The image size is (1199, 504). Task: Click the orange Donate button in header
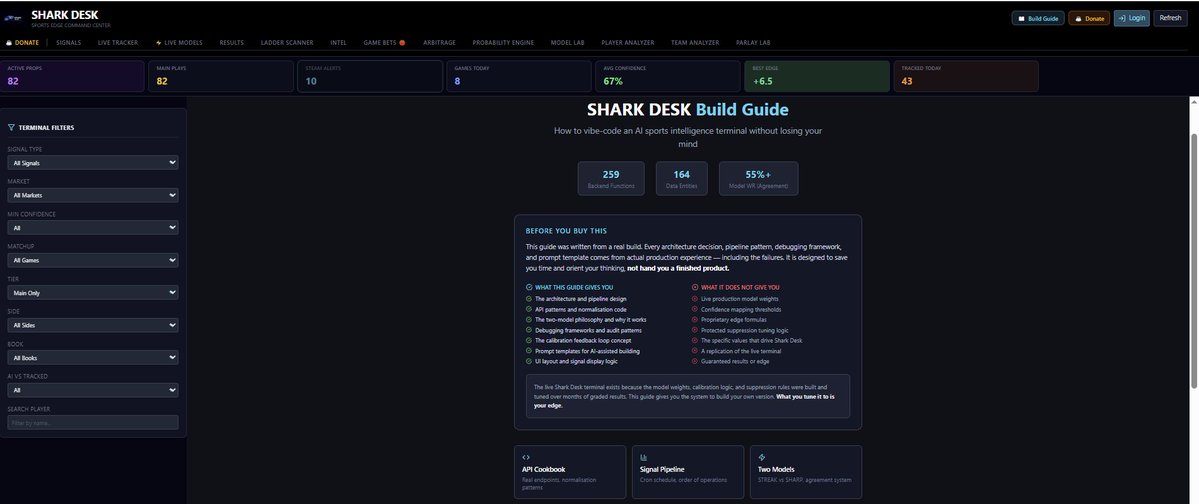tap(1089, 18)
